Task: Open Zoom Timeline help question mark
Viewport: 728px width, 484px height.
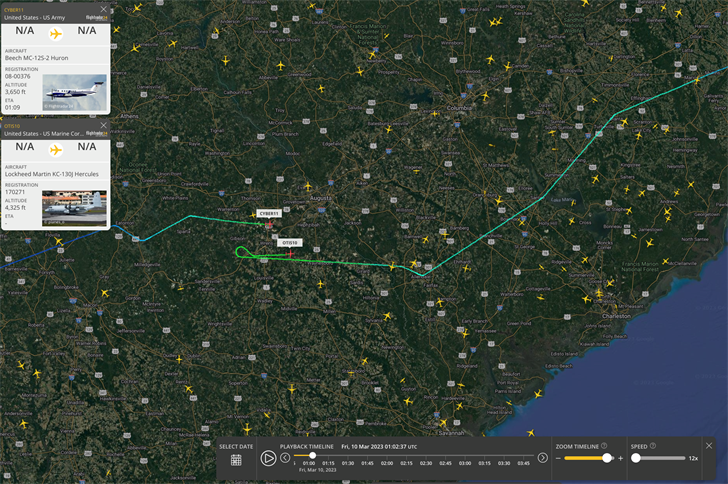Action: pos(604,446)
